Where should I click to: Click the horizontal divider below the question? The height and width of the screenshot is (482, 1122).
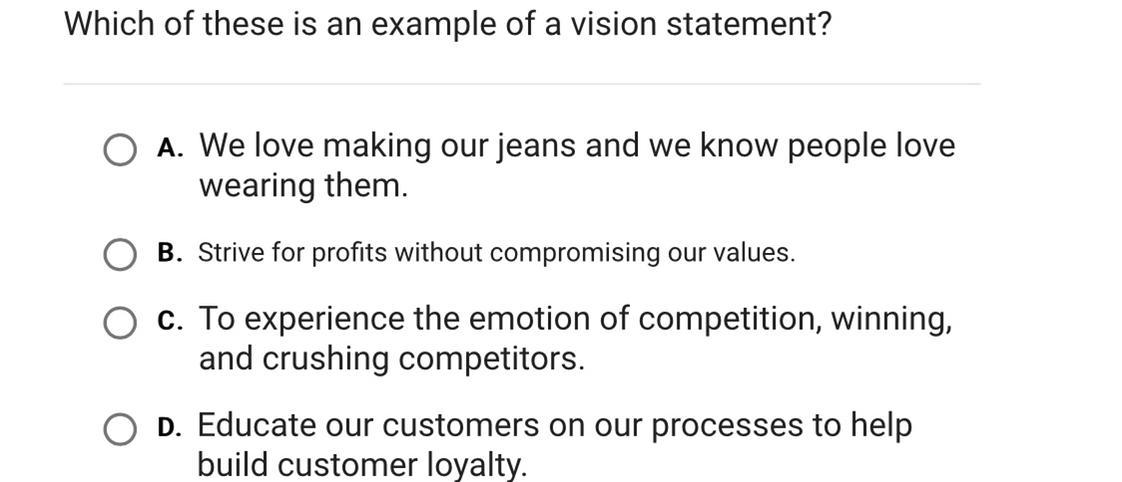pos(522,84)
